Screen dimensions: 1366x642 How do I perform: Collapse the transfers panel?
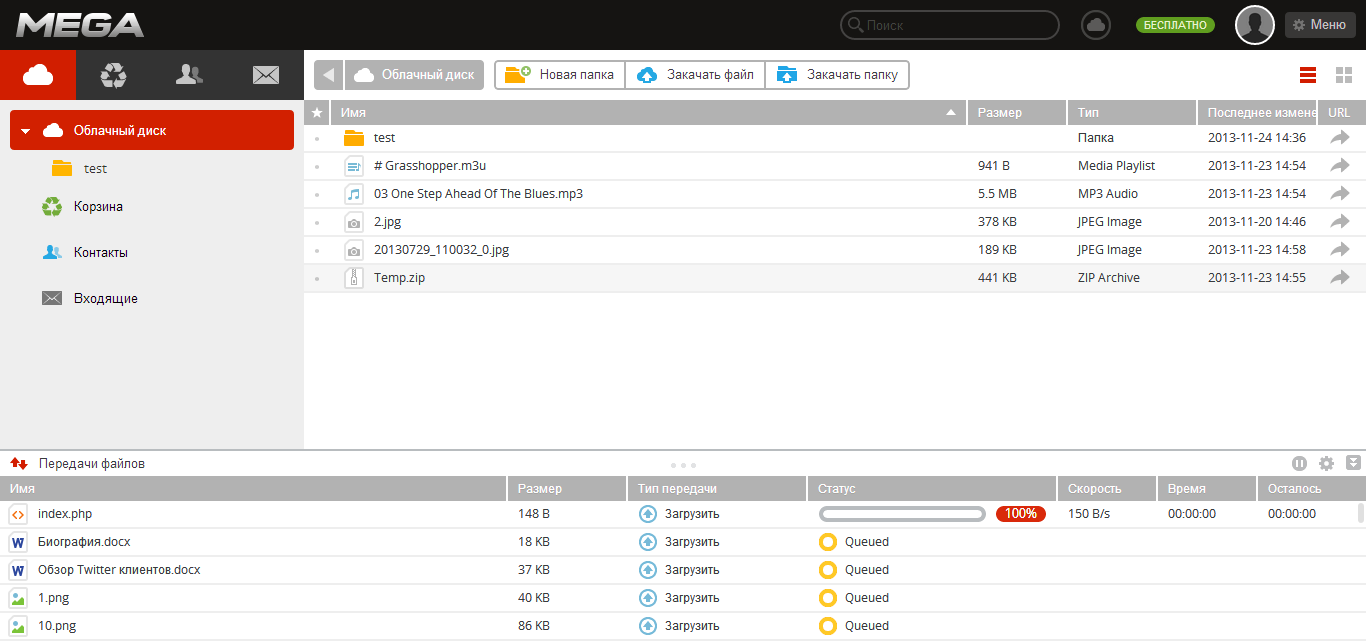click(1354, 463)
